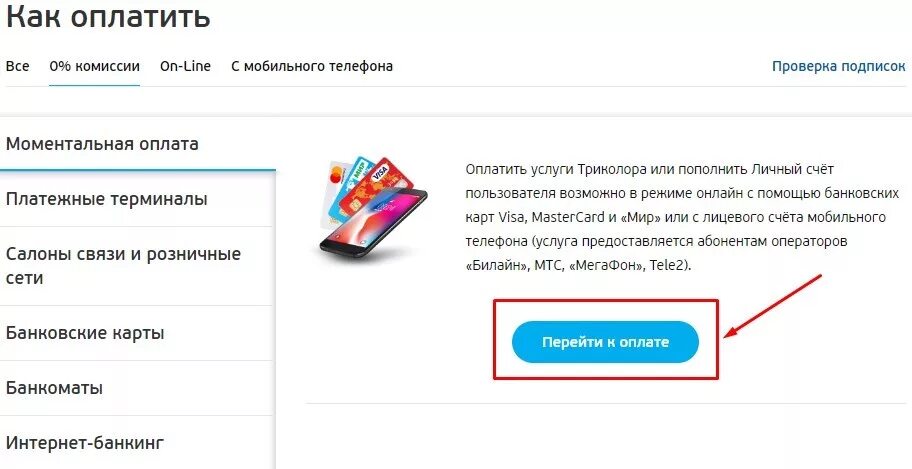
Task: Select the 0% комиссии tab
Action: pos(94,66)
